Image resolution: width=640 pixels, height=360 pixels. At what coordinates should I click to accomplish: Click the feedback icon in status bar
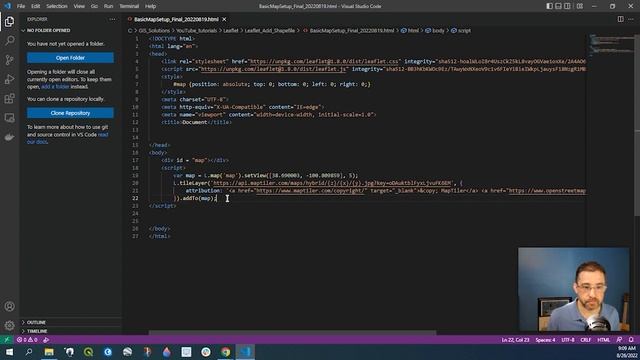pyautogui.click(x=619, y=340)
